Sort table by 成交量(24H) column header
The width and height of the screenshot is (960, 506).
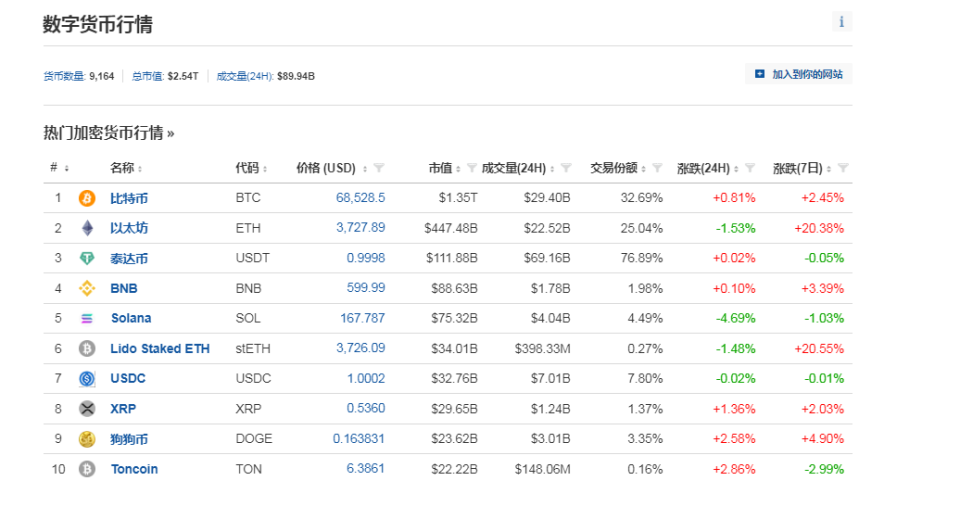pyautogui.click(x=517, y=168)
